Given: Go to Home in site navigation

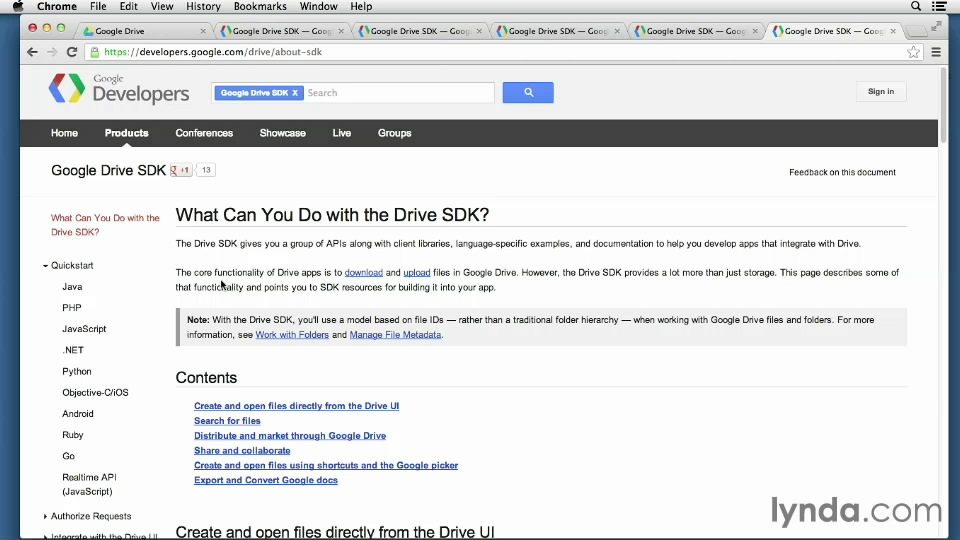Looking at the screenshot, I should pyautogui.click(x=64, y=133).
